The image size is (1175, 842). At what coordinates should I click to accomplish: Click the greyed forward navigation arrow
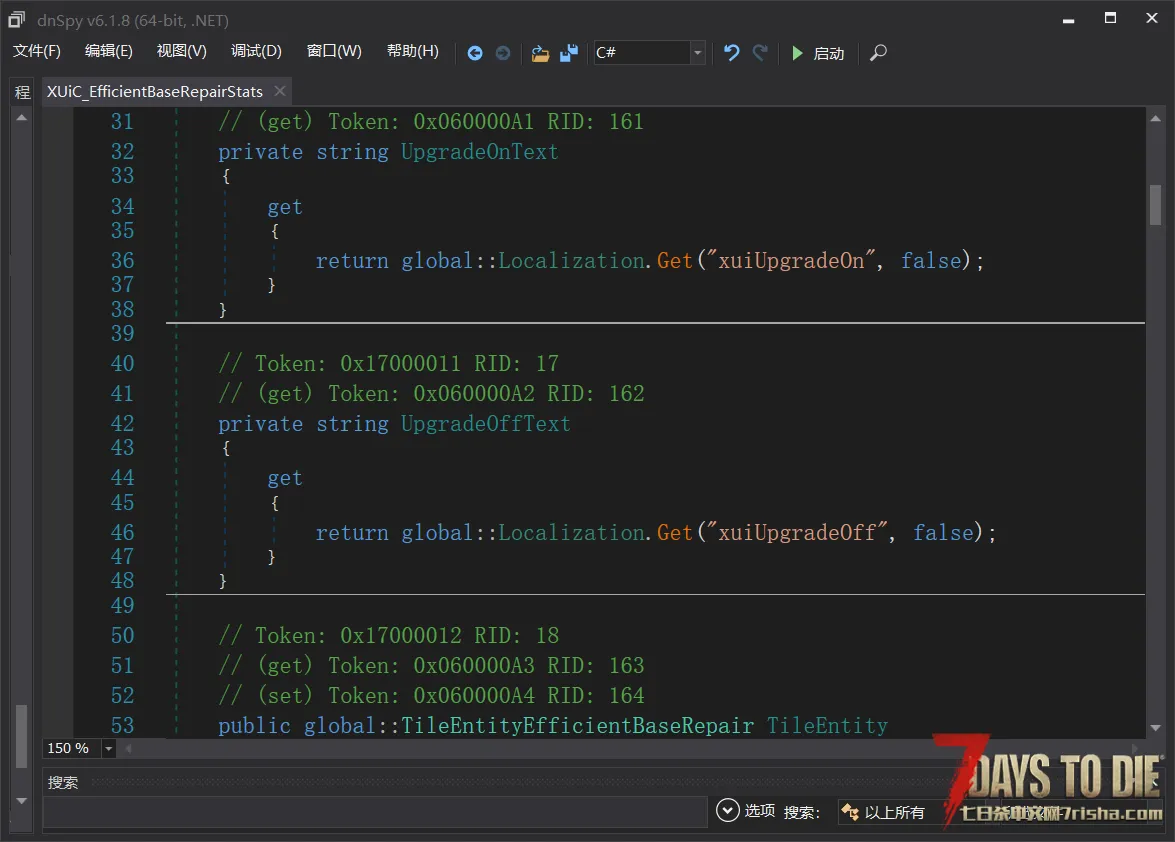click(x=503, y=52)
